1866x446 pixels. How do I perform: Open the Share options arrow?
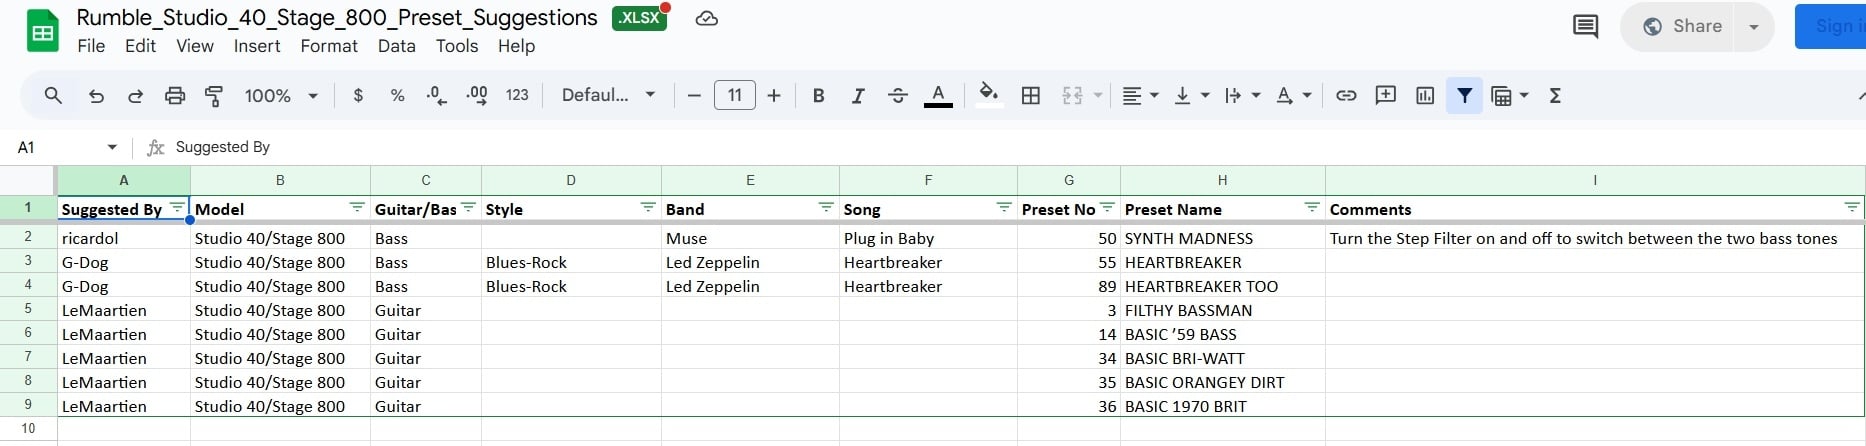pos(1754,26)
